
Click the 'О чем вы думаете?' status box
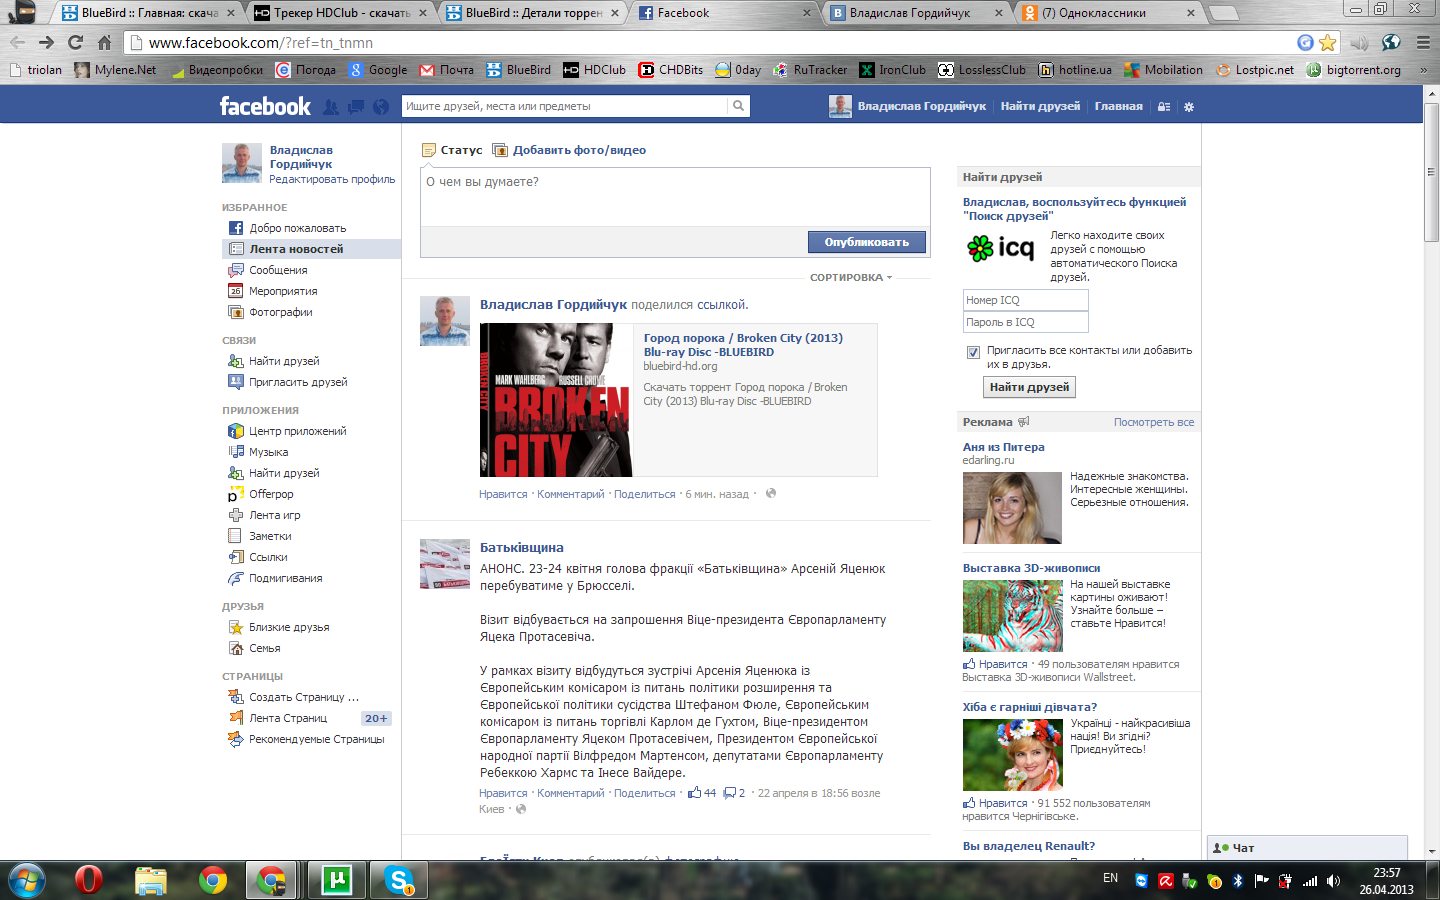pyautogui.click(x=675, y=199)
